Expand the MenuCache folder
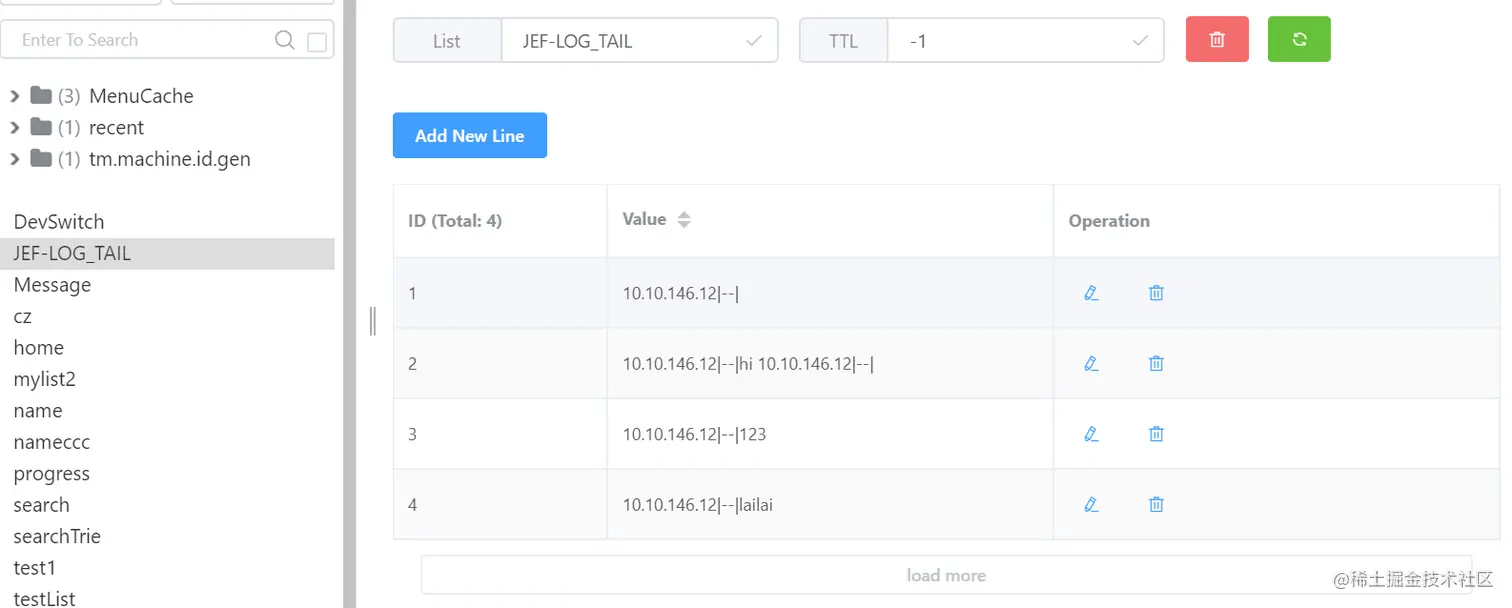Image resolution: width=1512 pixels, height=608 pixels. (15, 96)
